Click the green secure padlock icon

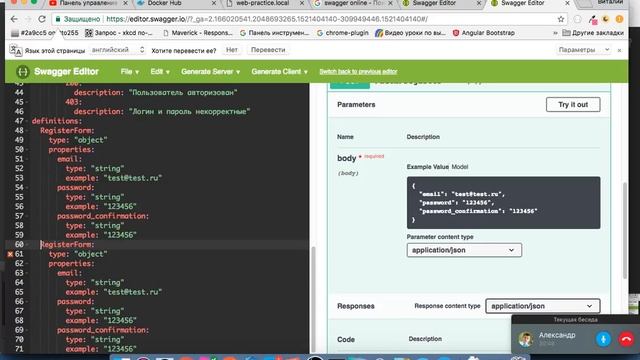click(x=58, y=19)
